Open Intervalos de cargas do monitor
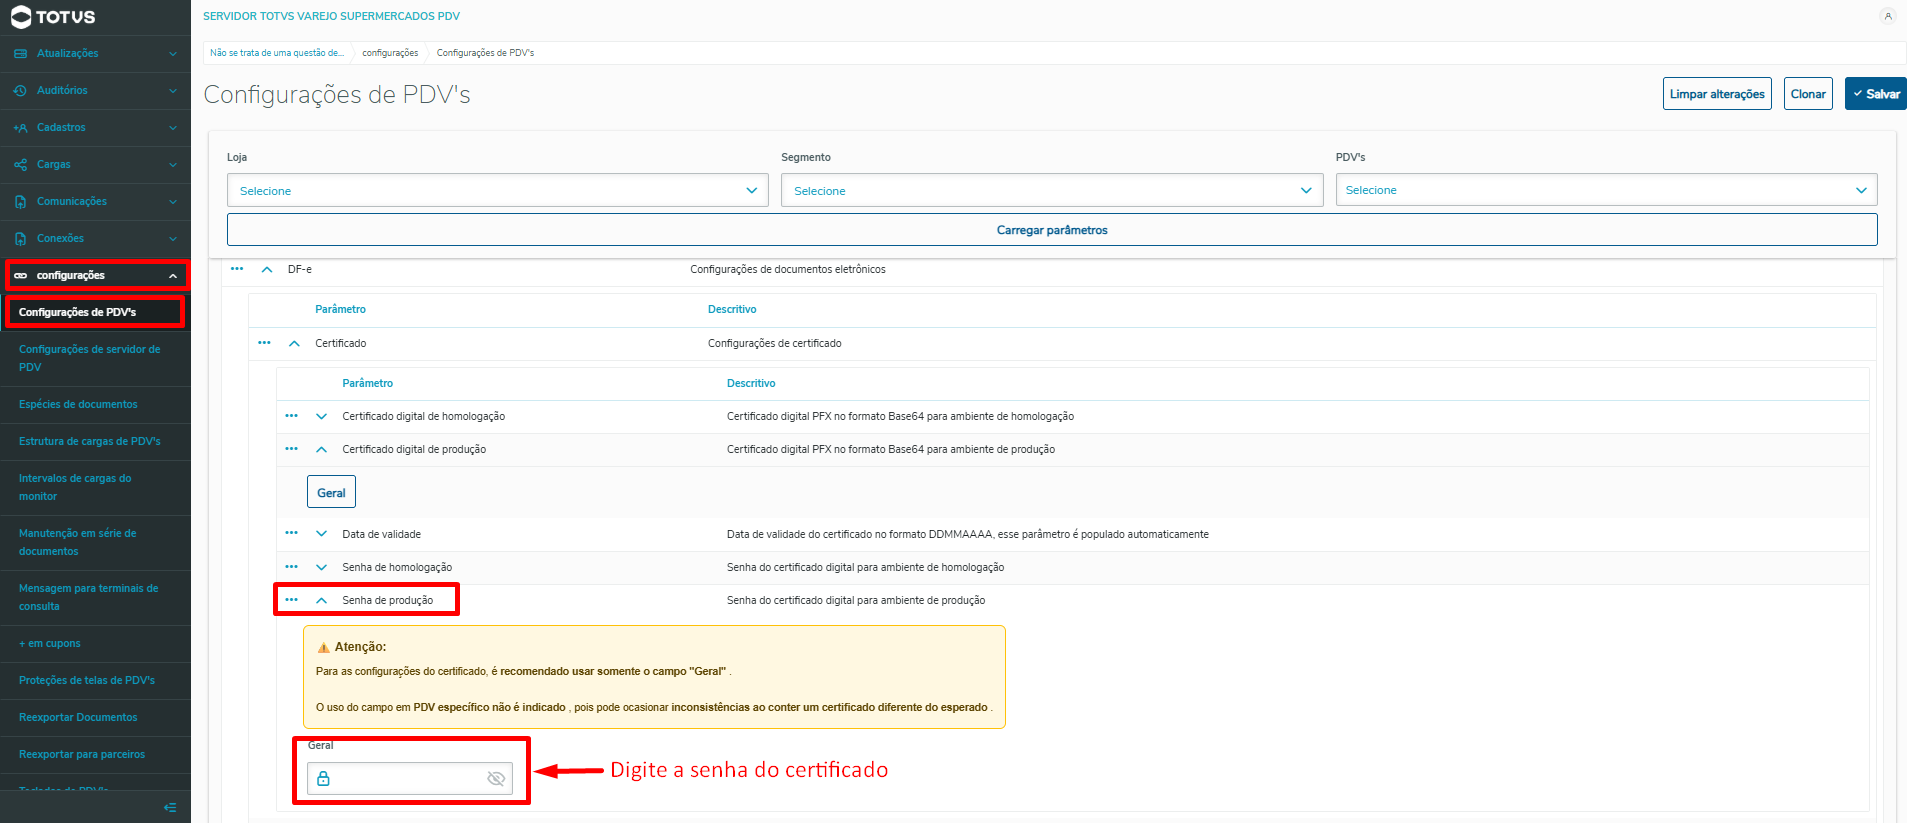 95,487
